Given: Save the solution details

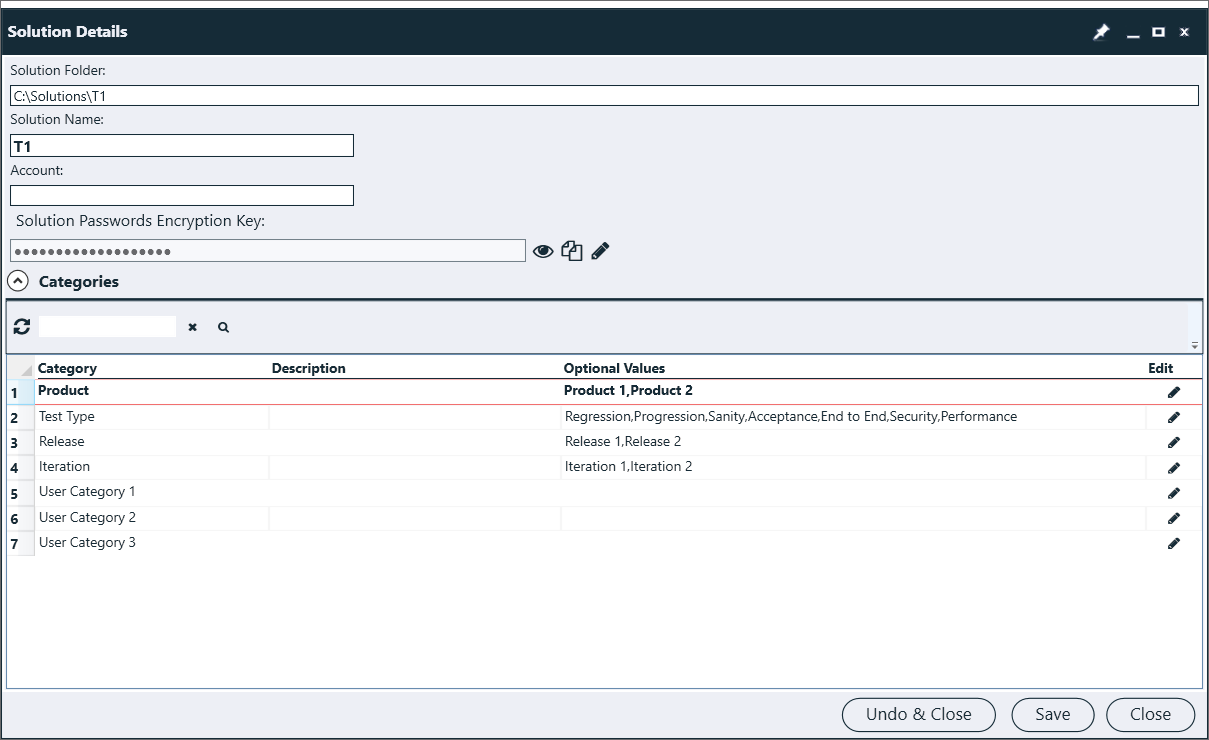Looking at the screenshot, I should (x=1052, y=714).
